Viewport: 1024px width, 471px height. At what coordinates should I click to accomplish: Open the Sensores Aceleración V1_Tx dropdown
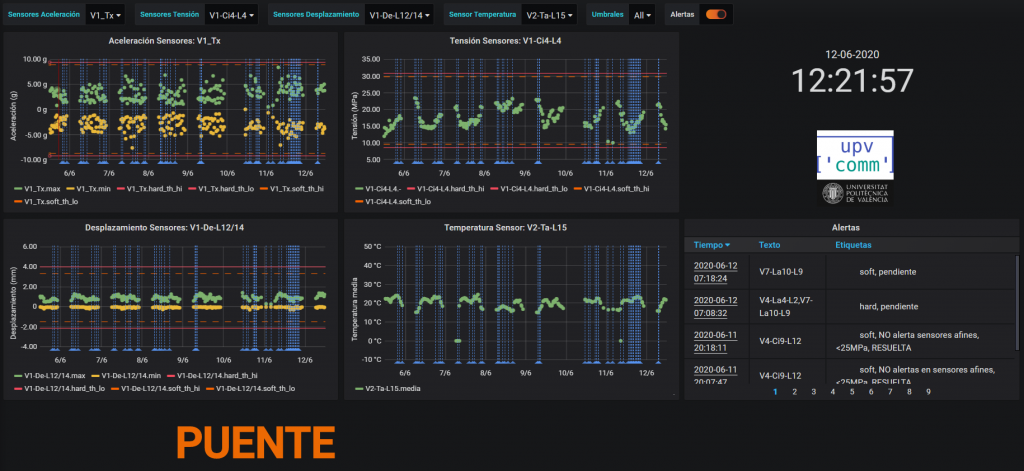coord(105,14)
